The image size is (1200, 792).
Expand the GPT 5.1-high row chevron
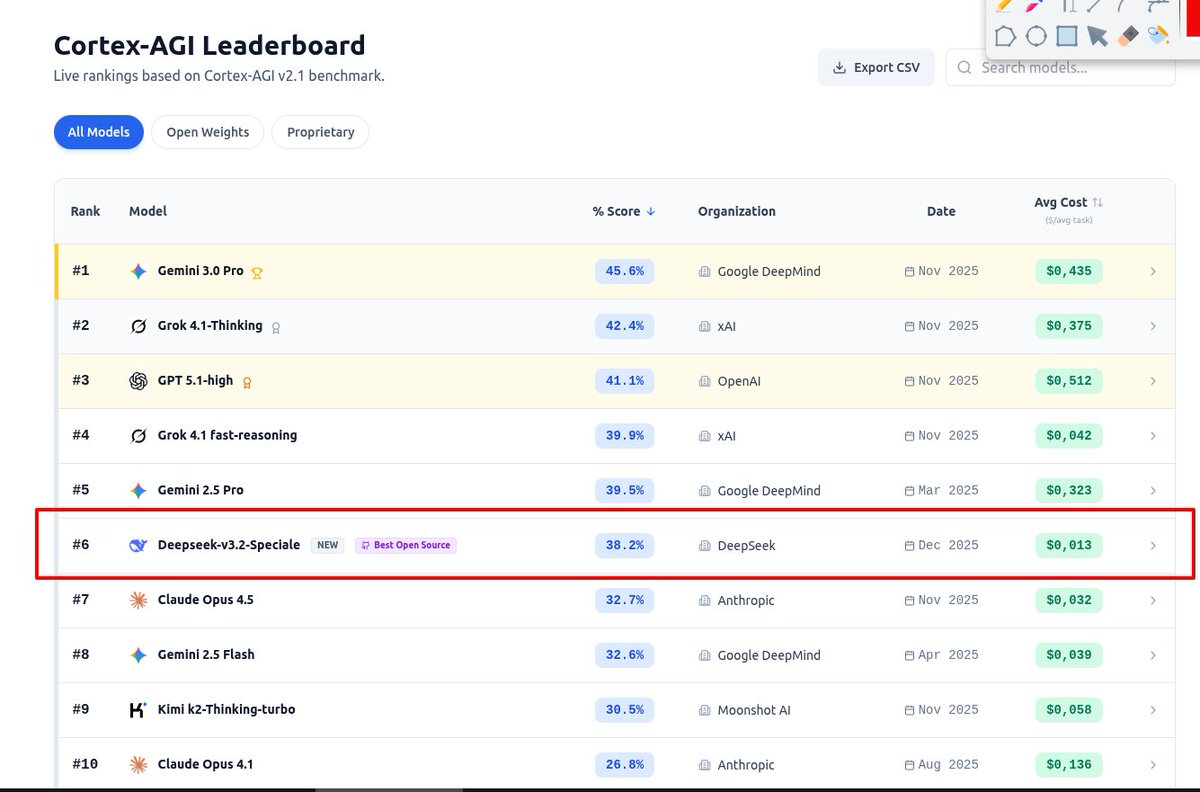[x=1153, y=381]
